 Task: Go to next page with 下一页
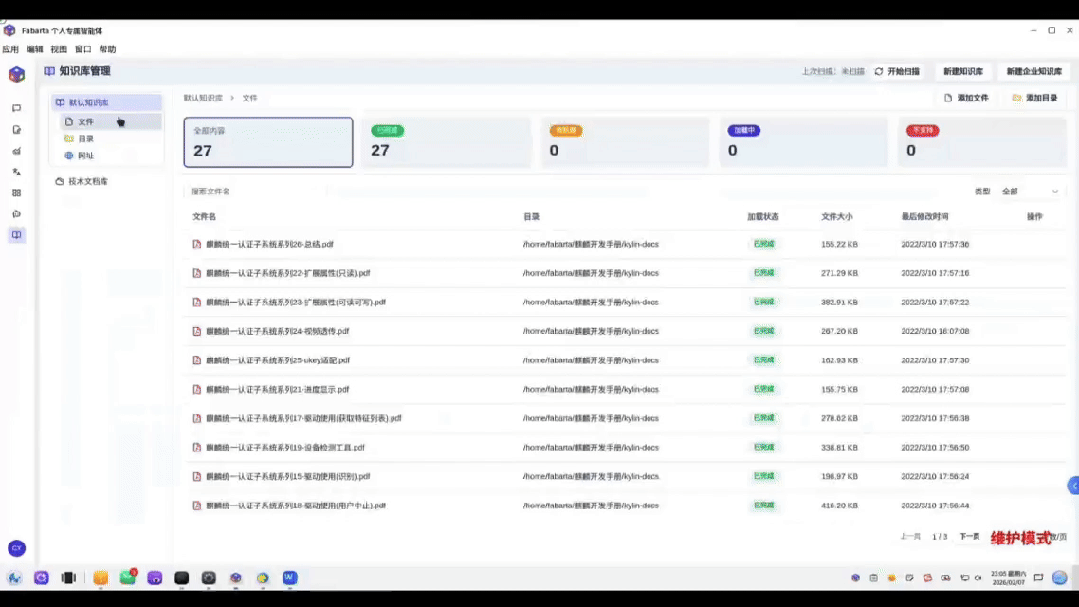[969, 537]
